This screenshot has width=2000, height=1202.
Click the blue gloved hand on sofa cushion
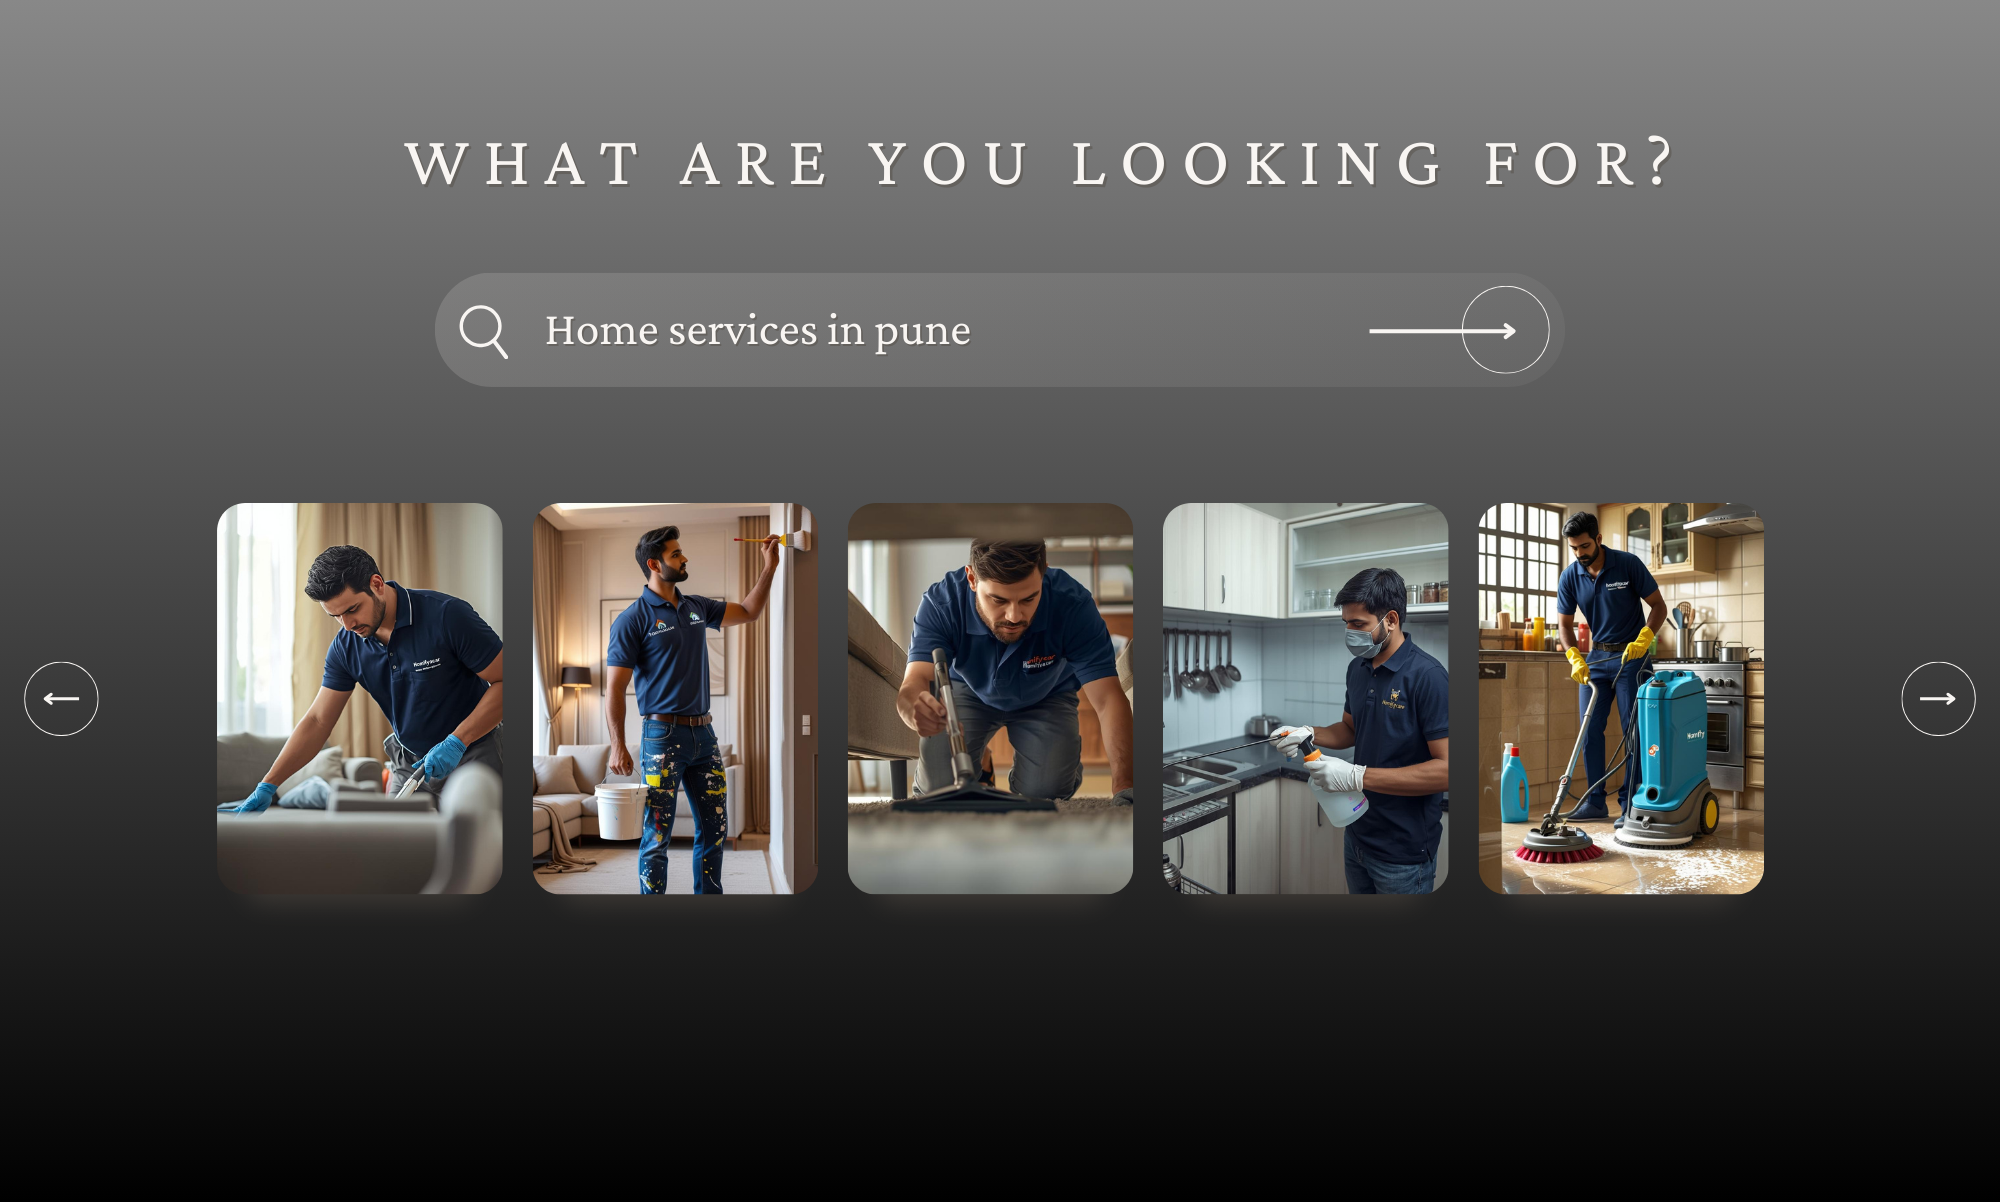tap(256, 798)
